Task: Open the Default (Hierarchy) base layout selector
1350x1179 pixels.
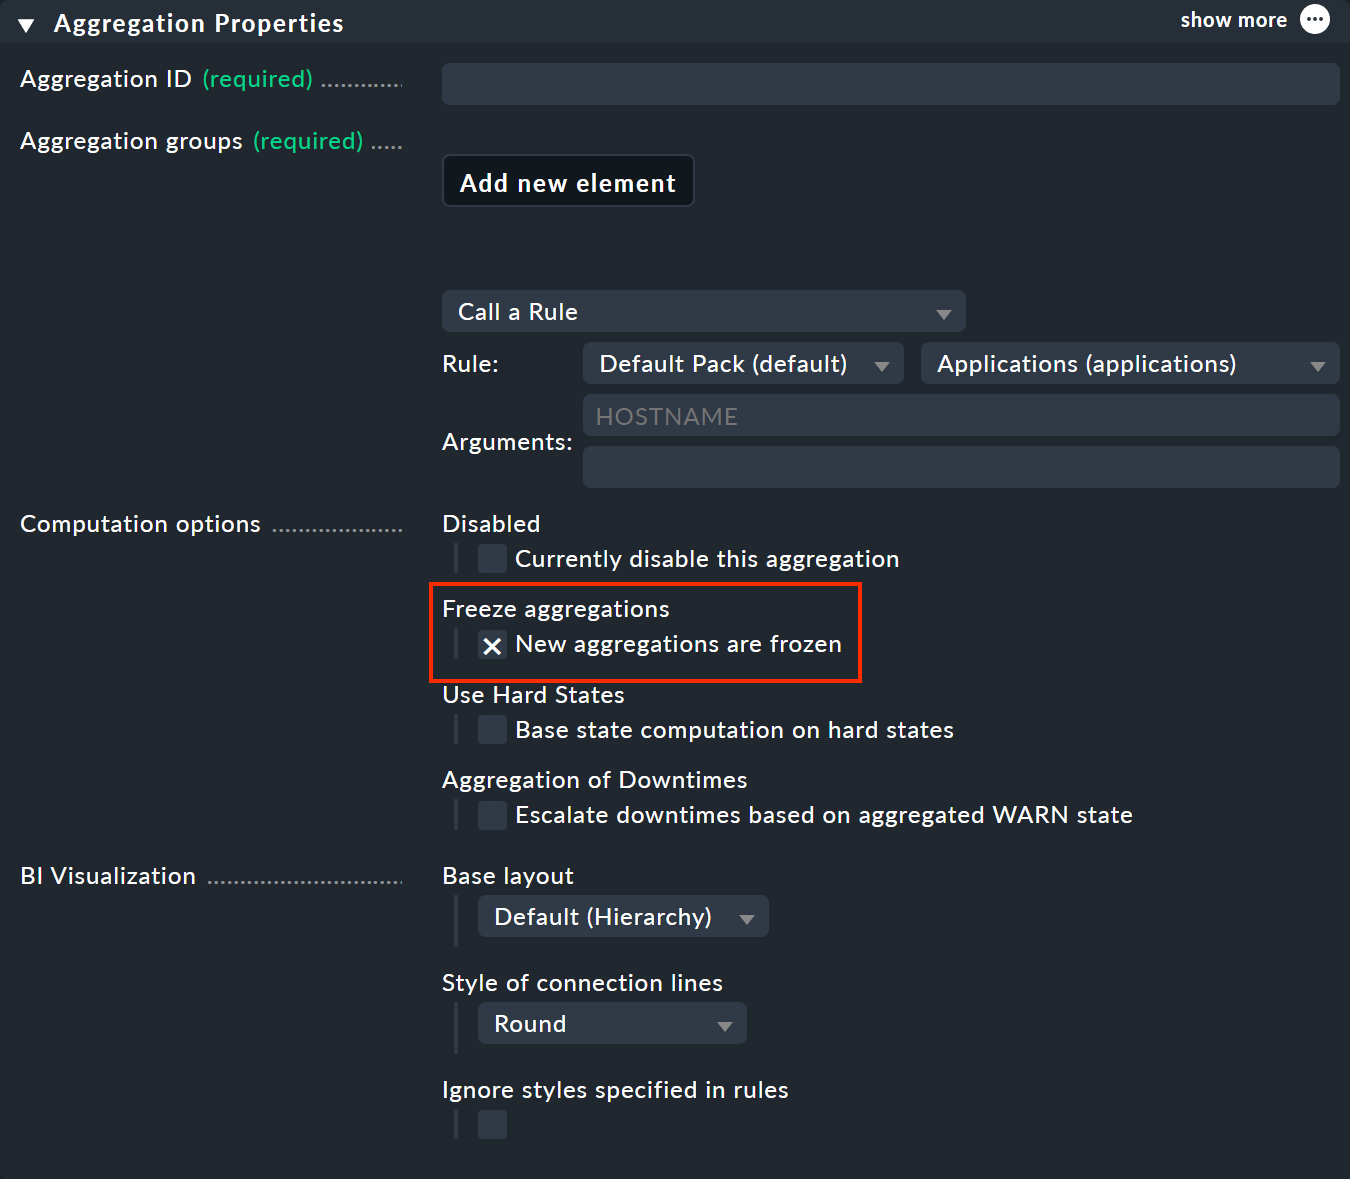Action: 622,916
